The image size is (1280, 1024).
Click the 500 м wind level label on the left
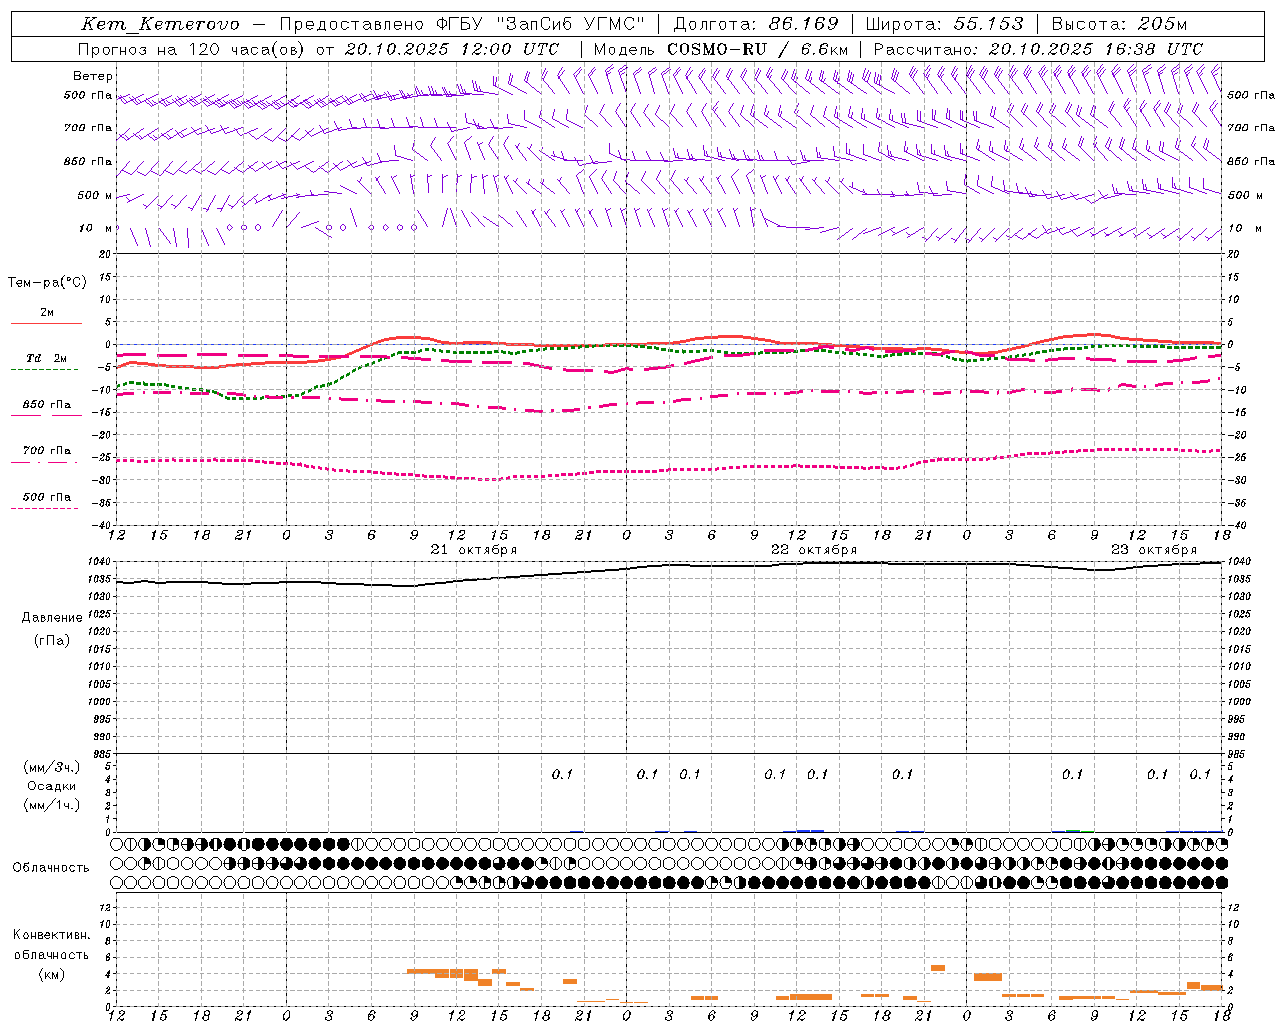[95, 195]
